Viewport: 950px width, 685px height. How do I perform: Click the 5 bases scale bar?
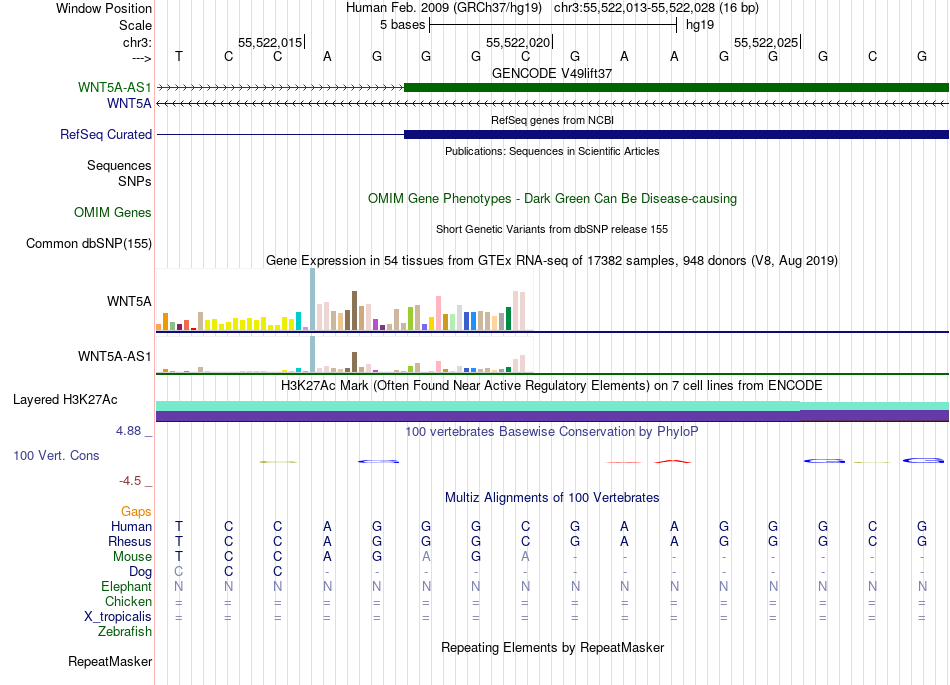pyautogui.click(x=553, y=25)
